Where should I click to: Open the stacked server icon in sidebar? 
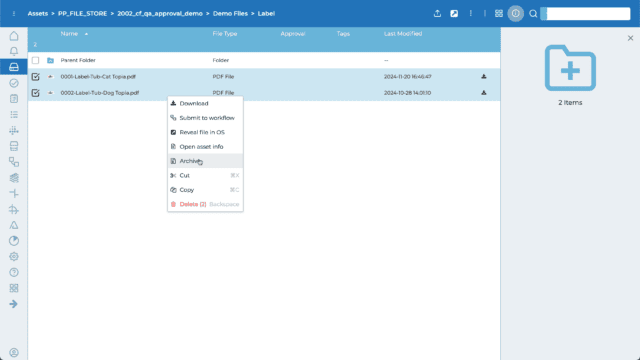click(14, 146)
